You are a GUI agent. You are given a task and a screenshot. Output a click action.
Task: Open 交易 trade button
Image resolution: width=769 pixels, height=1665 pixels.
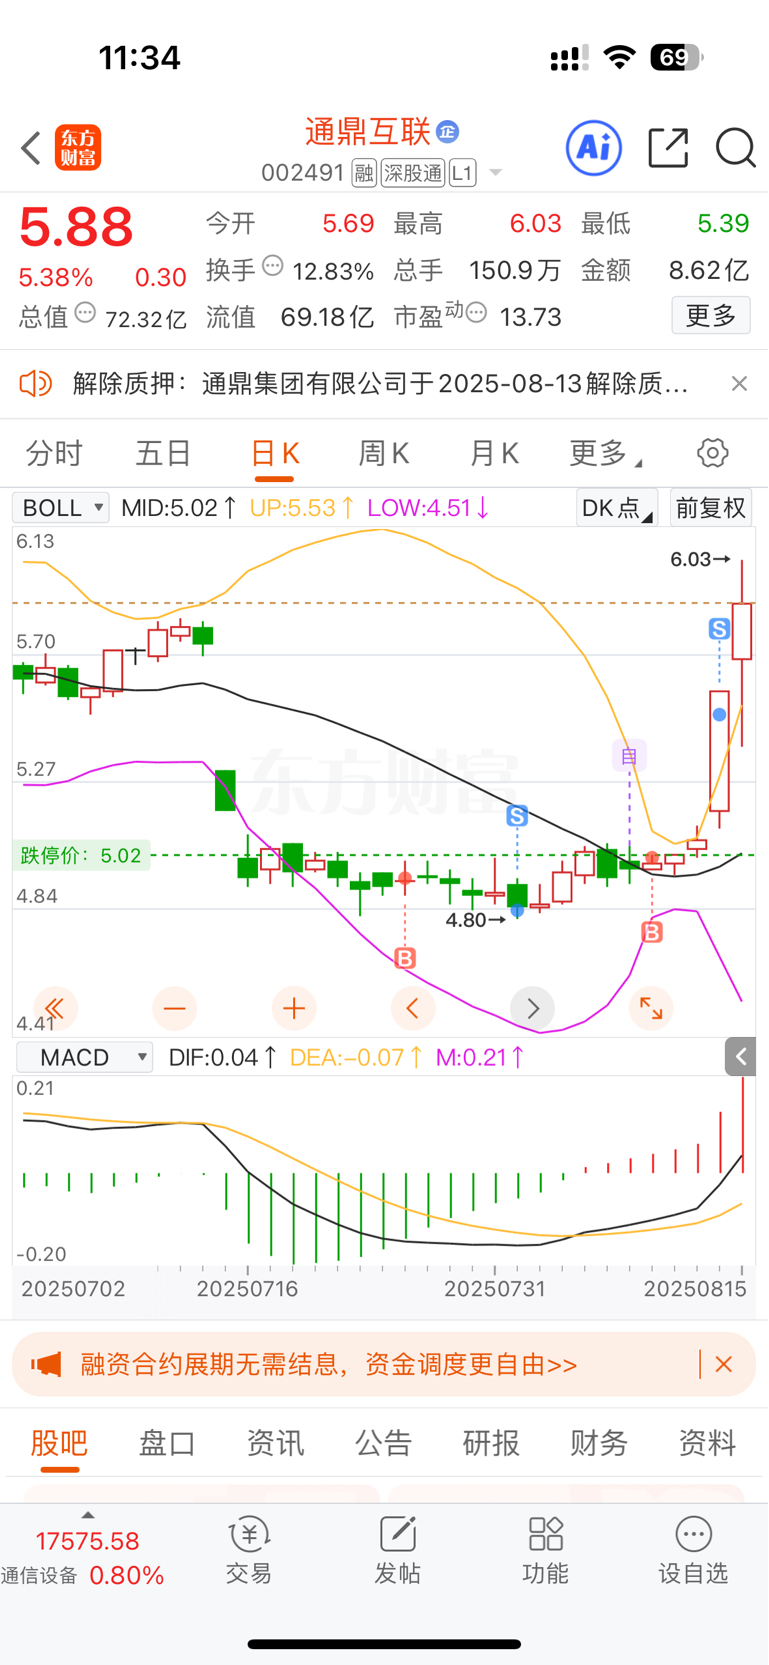249,1552
